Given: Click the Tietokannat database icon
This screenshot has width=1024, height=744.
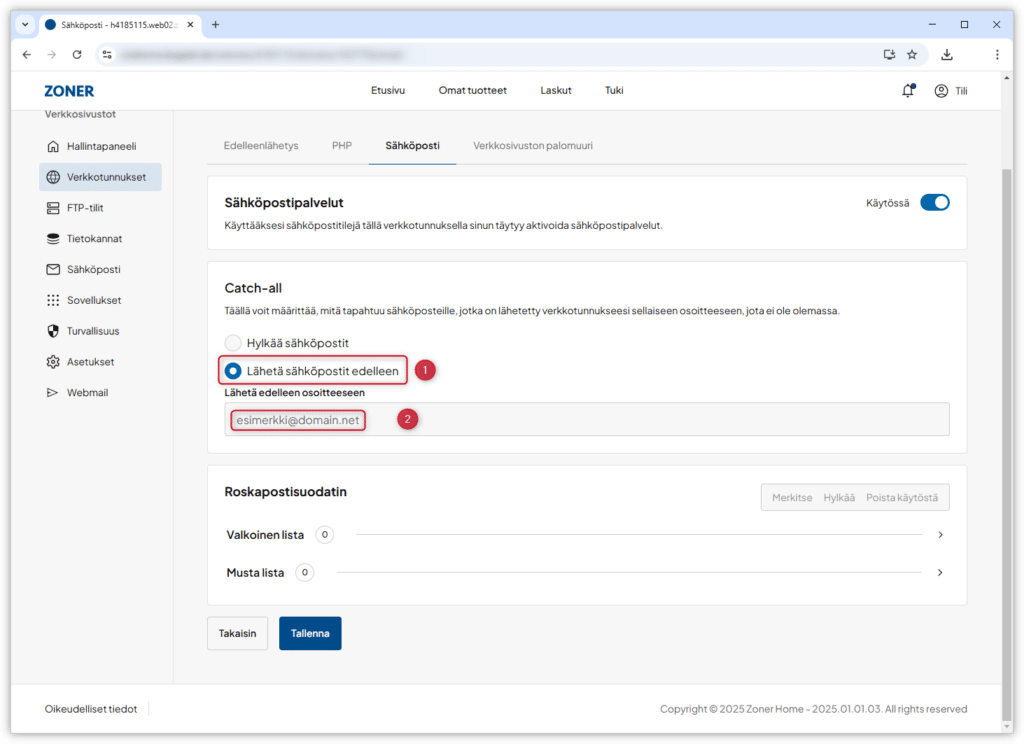Looking at the screenshot, I should pyautogui.click(x=54, y=239).
